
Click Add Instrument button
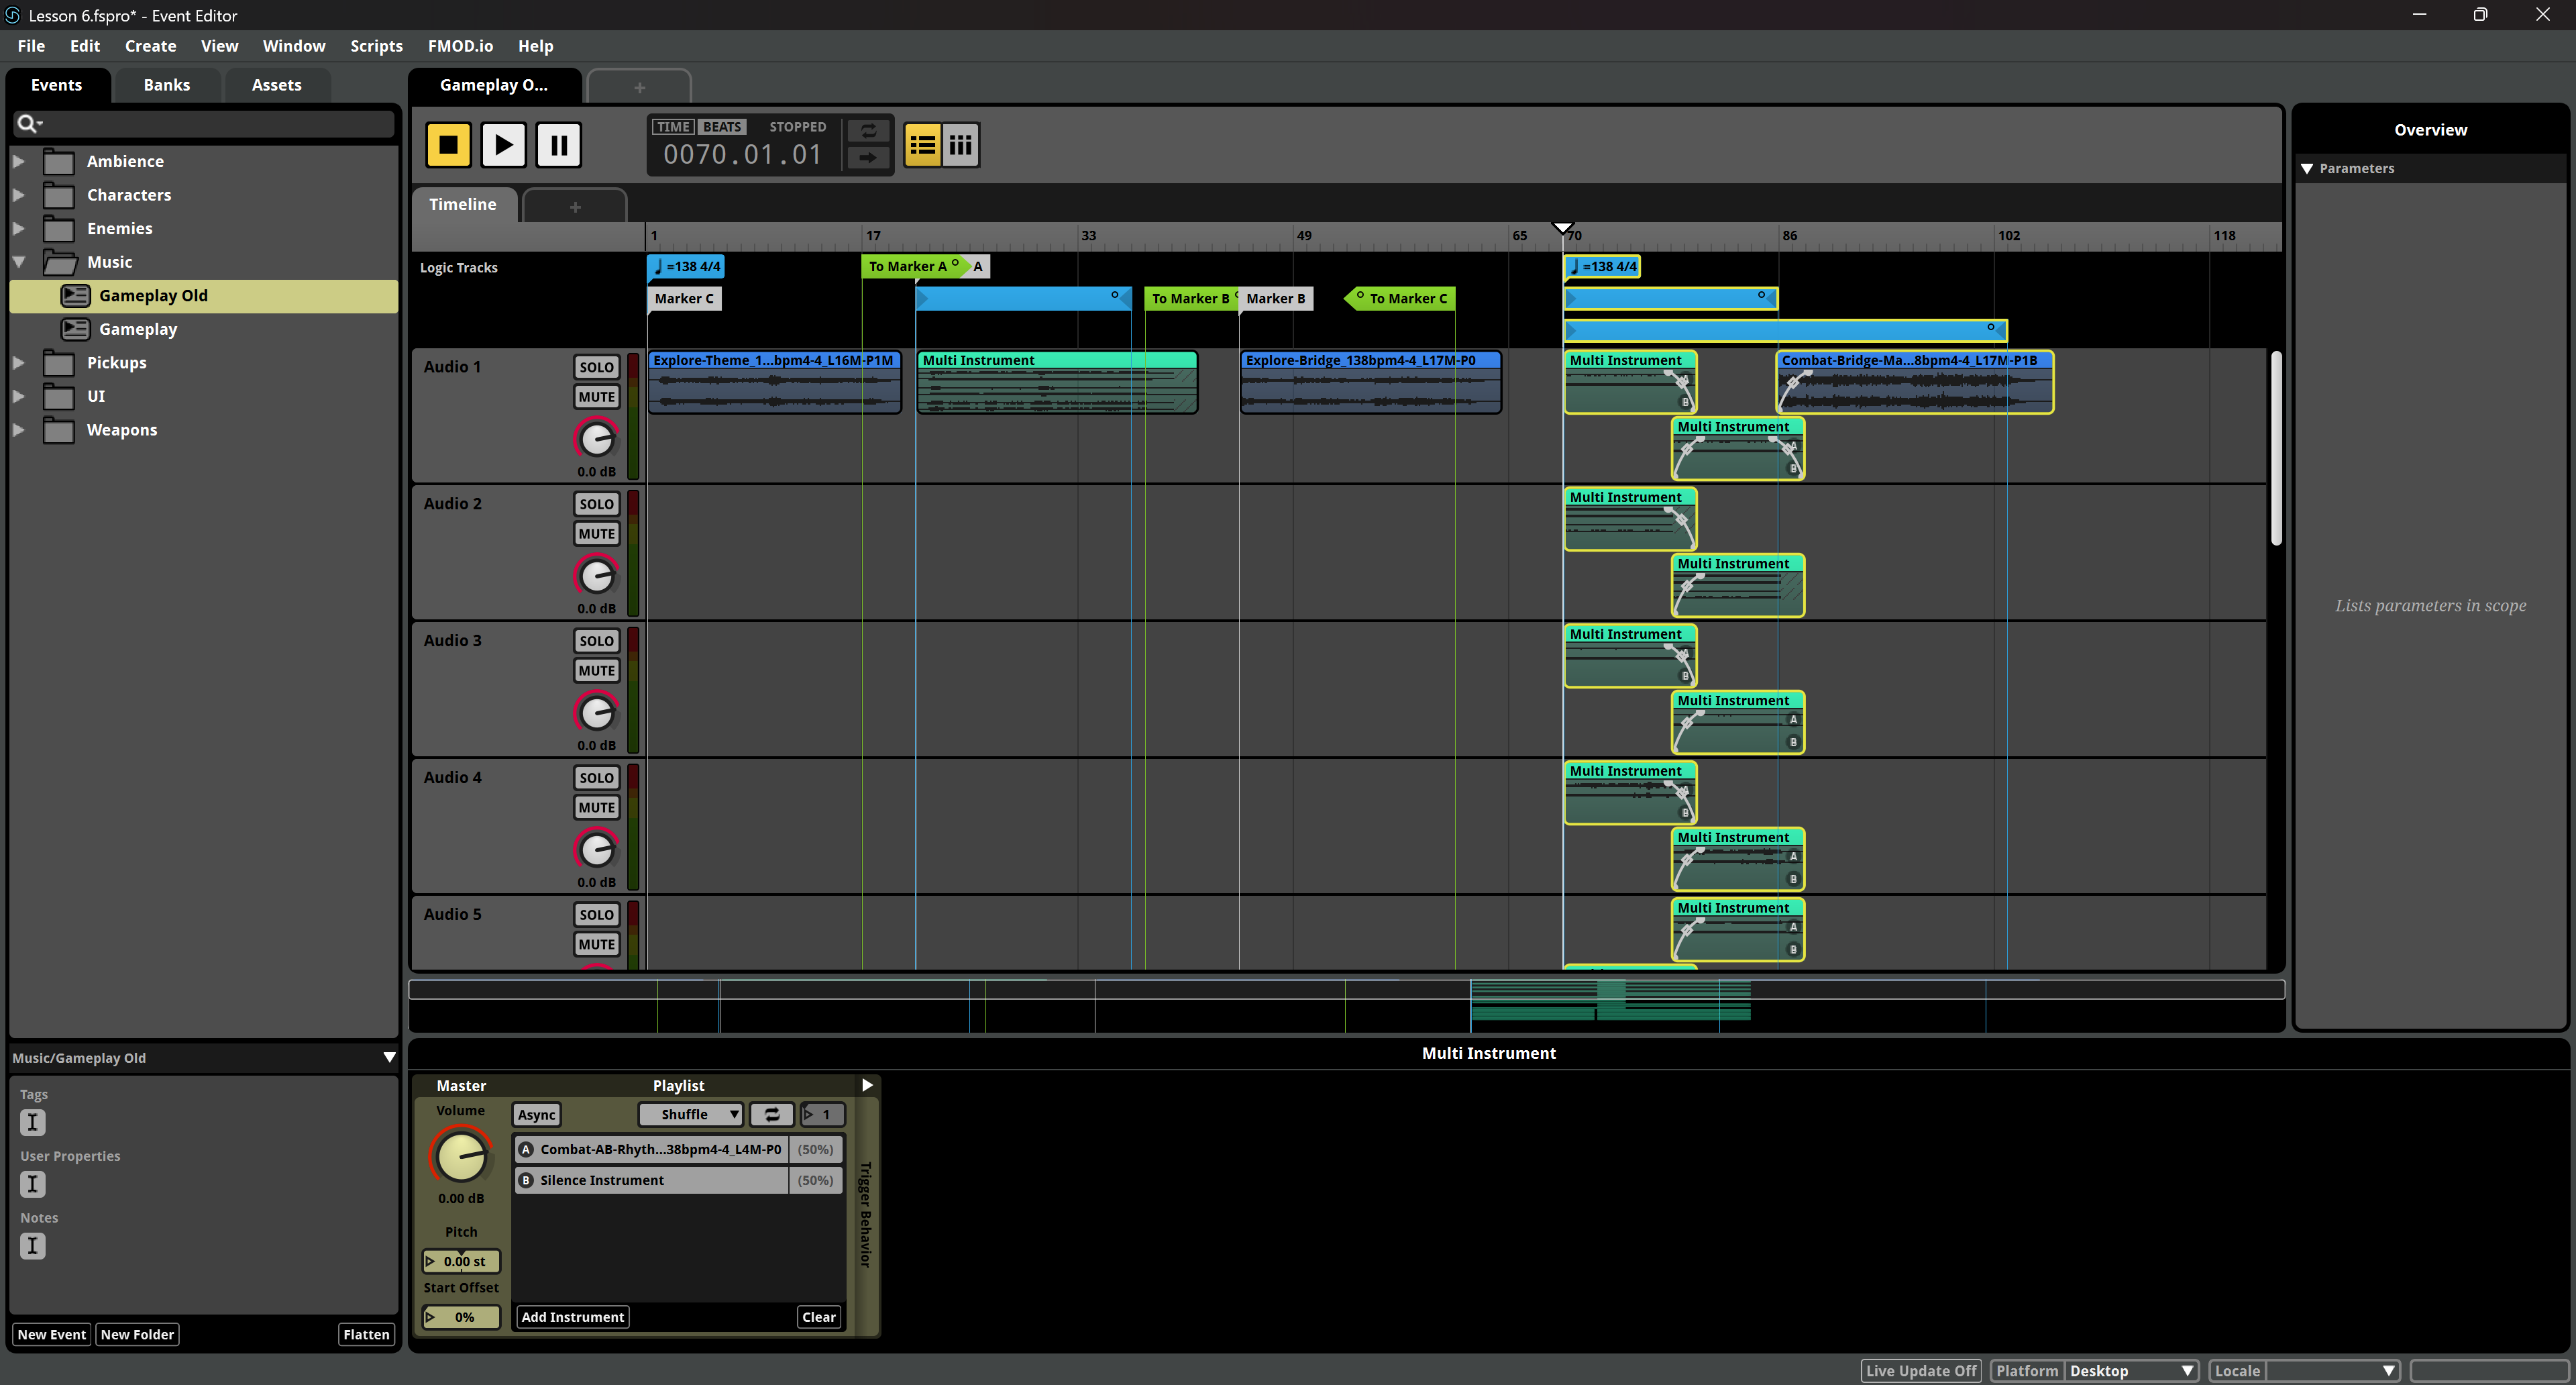572,1317
